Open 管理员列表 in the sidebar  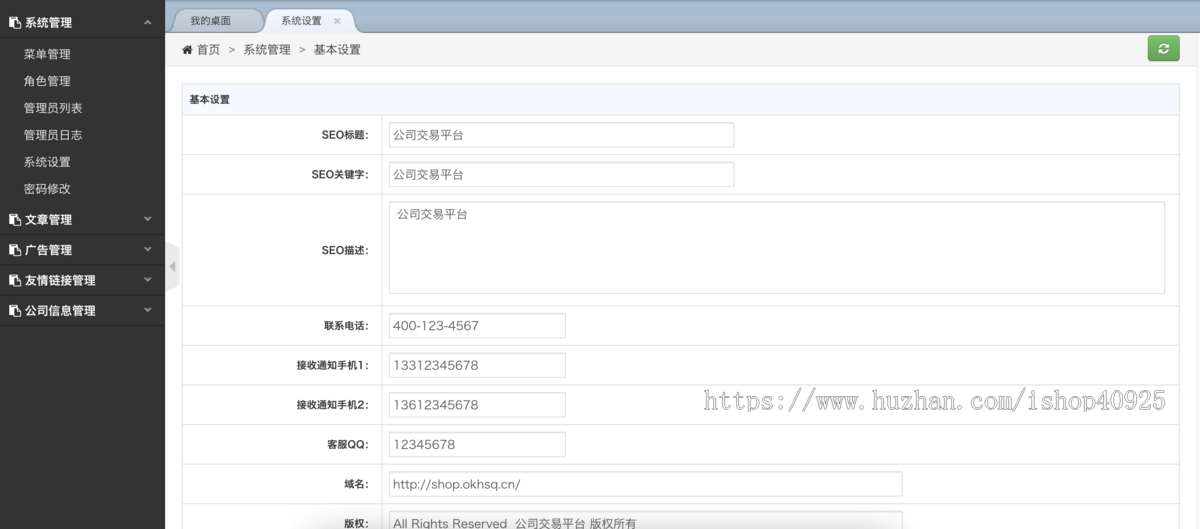click(x=53, y=108)
